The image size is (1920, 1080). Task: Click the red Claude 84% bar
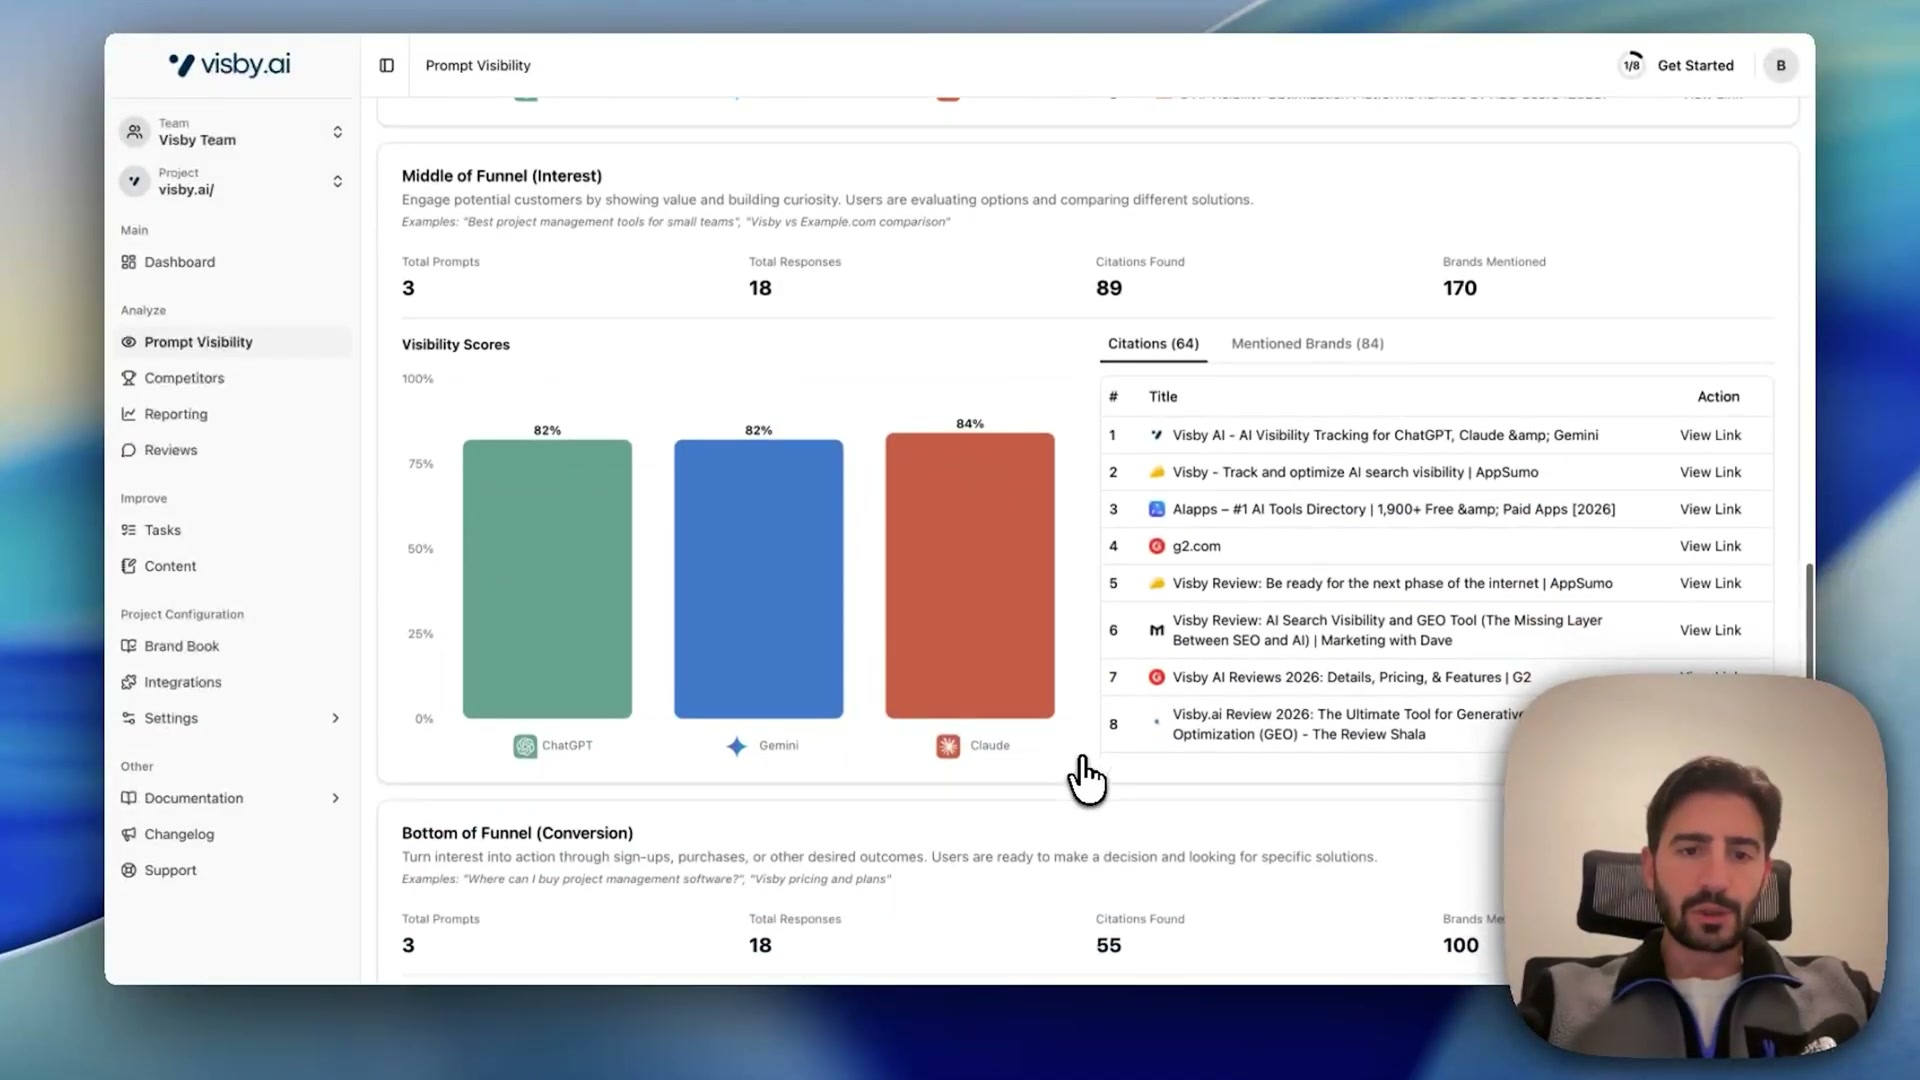pos(969,576)
